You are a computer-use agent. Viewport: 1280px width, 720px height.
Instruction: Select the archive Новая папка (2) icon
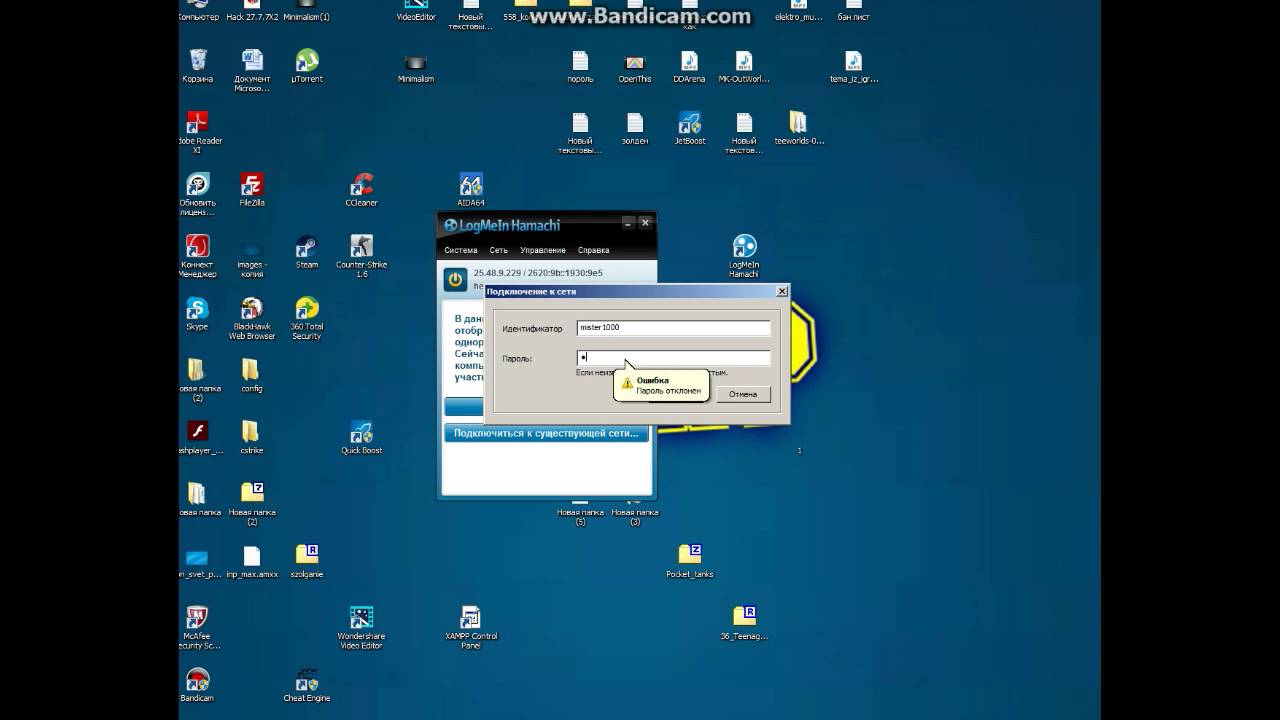(x=252, y=504)
